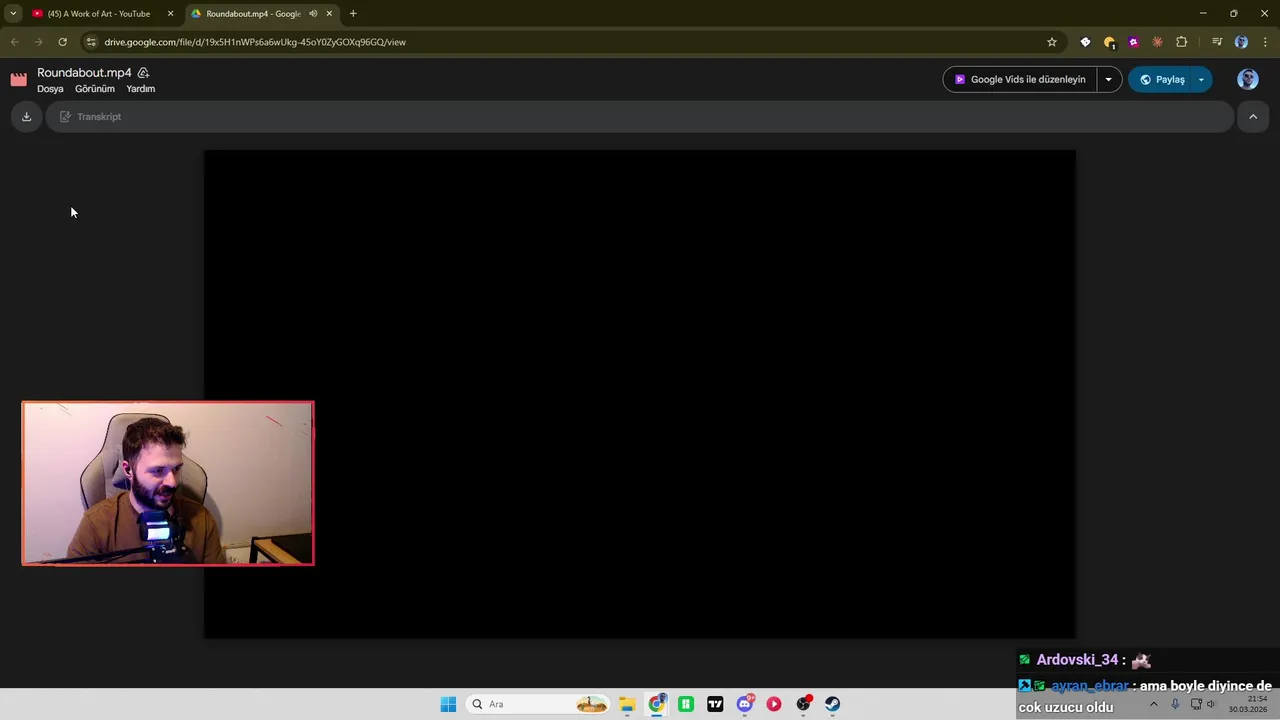1280x720 pixels.
Task: Click Ardovski_34 username in chat overlay
Action: pos(1077,660)
